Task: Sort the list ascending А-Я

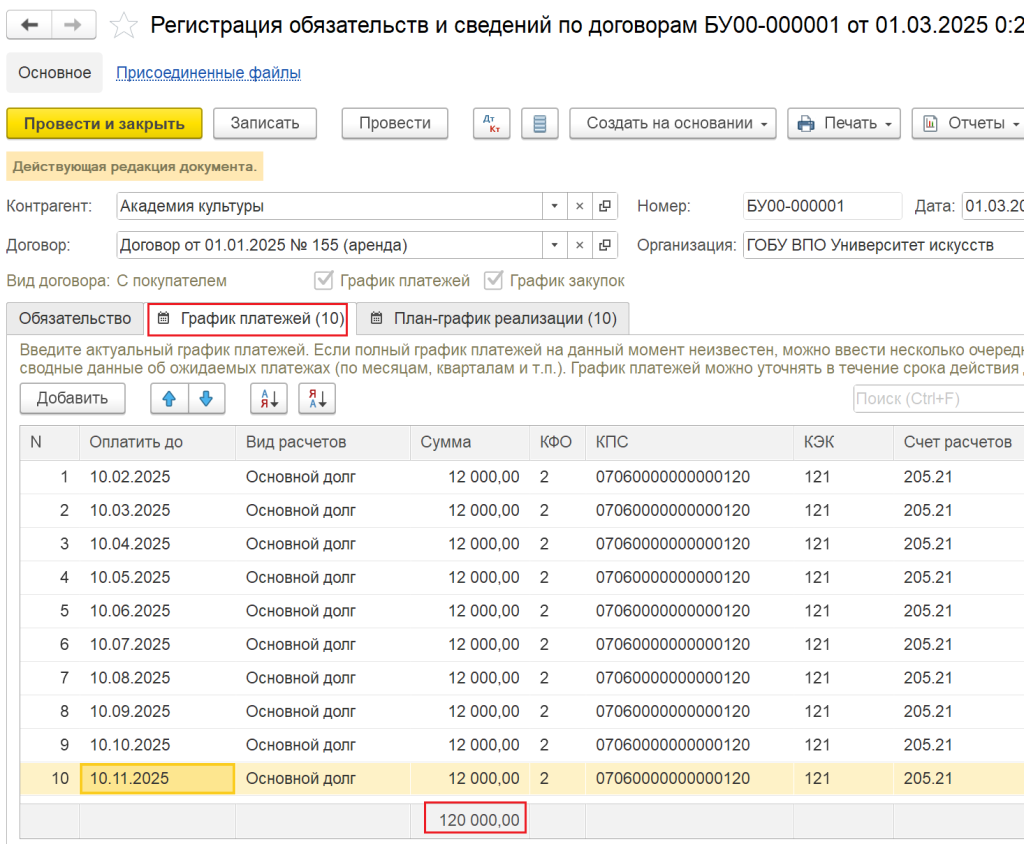Action: pyautogui.click(x=269, y=398)
